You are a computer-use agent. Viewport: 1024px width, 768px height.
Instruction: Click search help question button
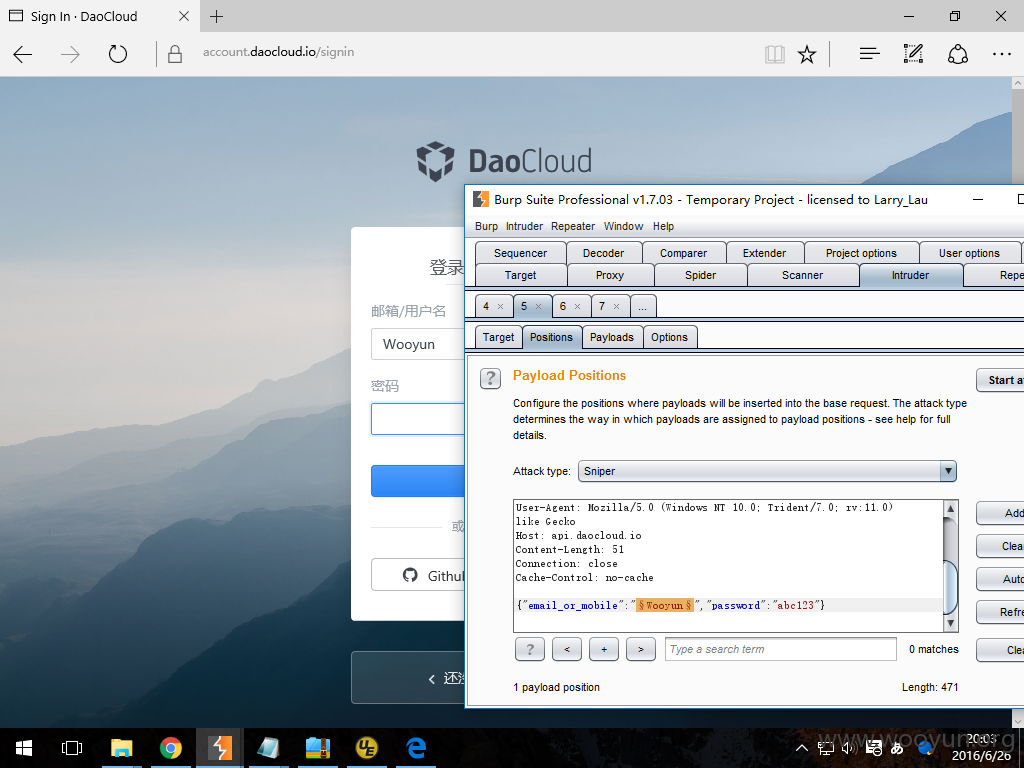pos(530,649)
